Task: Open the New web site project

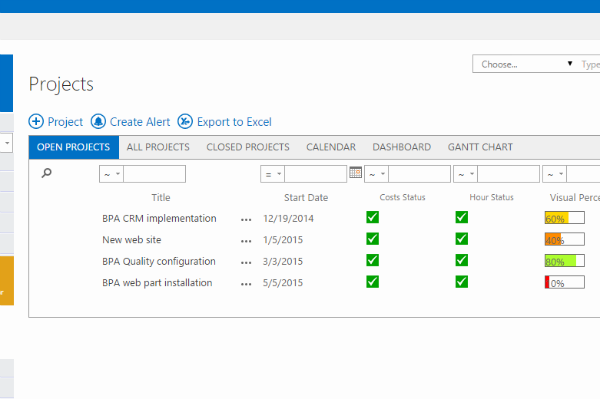Action: click(132, 240)
